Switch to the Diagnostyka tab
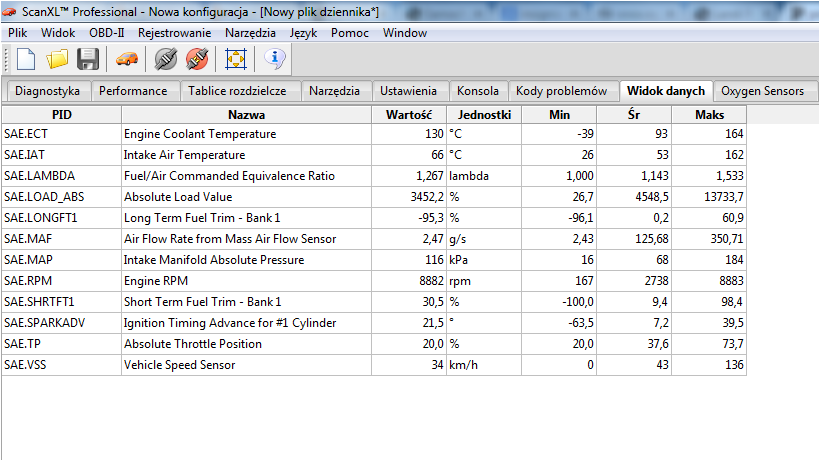Image resolution: width=819 pixels, height=460 pixels. coord(48,91)
